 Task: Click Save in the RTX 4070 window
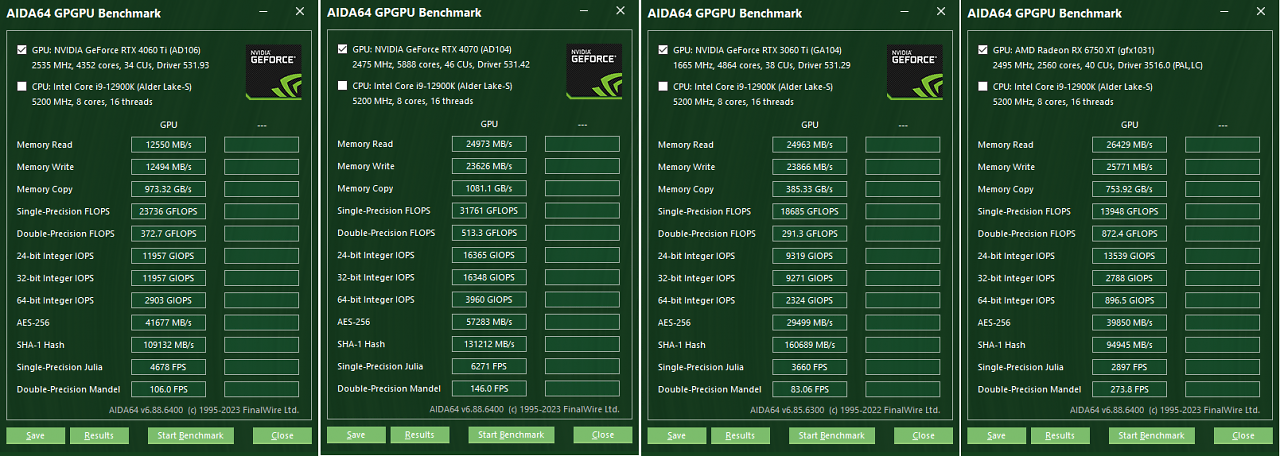tap(356, 435)
